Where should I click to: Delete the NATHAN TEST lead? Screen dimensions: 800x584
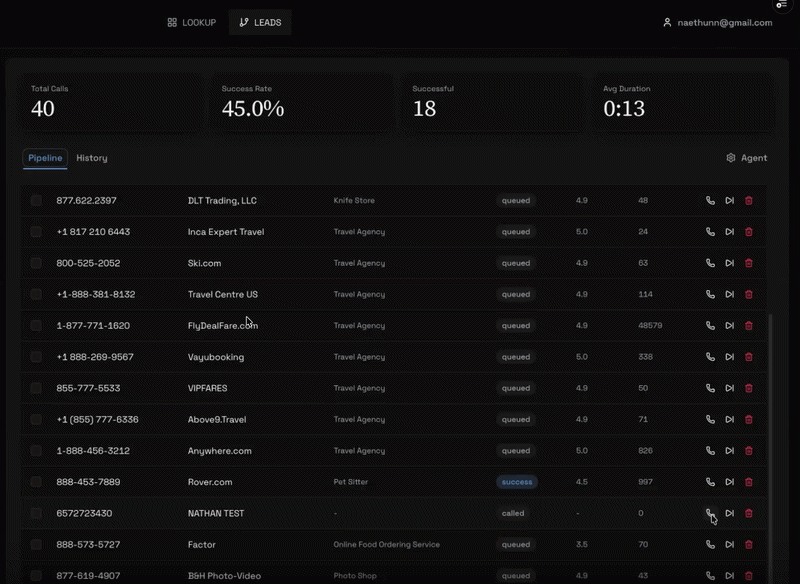[748, 513]
